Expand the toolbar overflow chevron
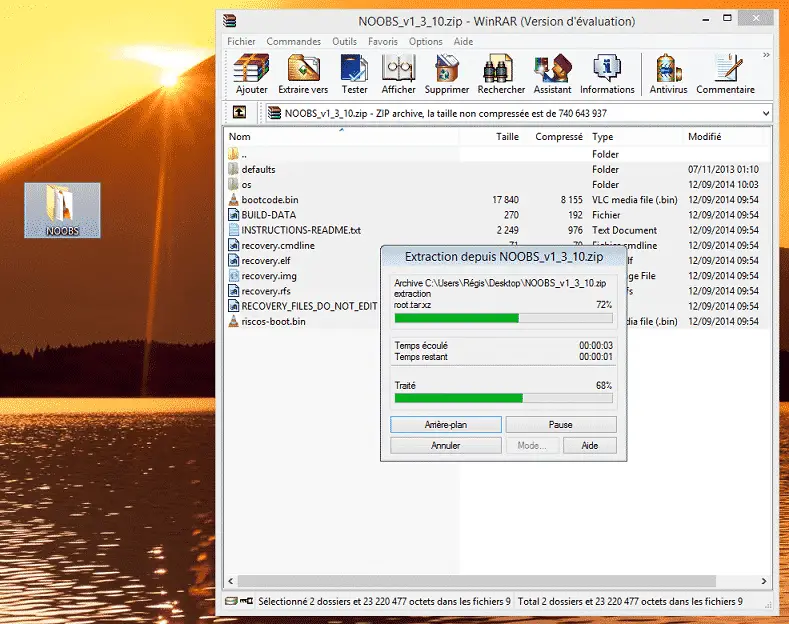The height and width of the screenshot is (624, 789). [766, 55]
